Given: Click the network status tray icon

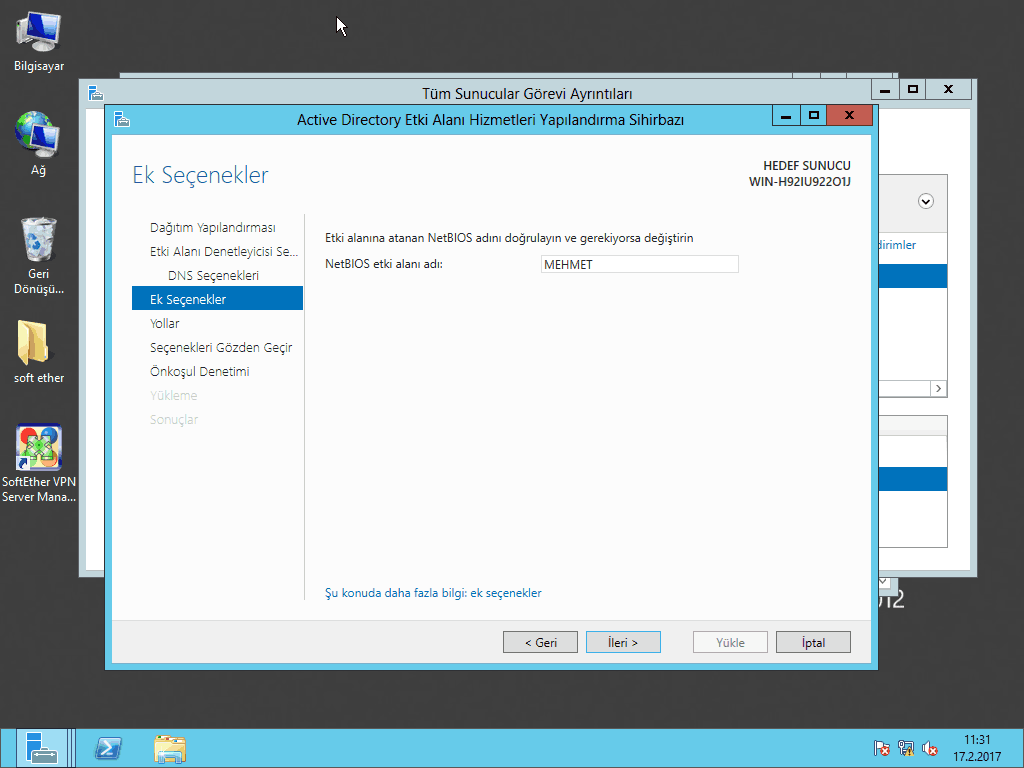Looking at the screenshot, I should click(x=906, y=748).
